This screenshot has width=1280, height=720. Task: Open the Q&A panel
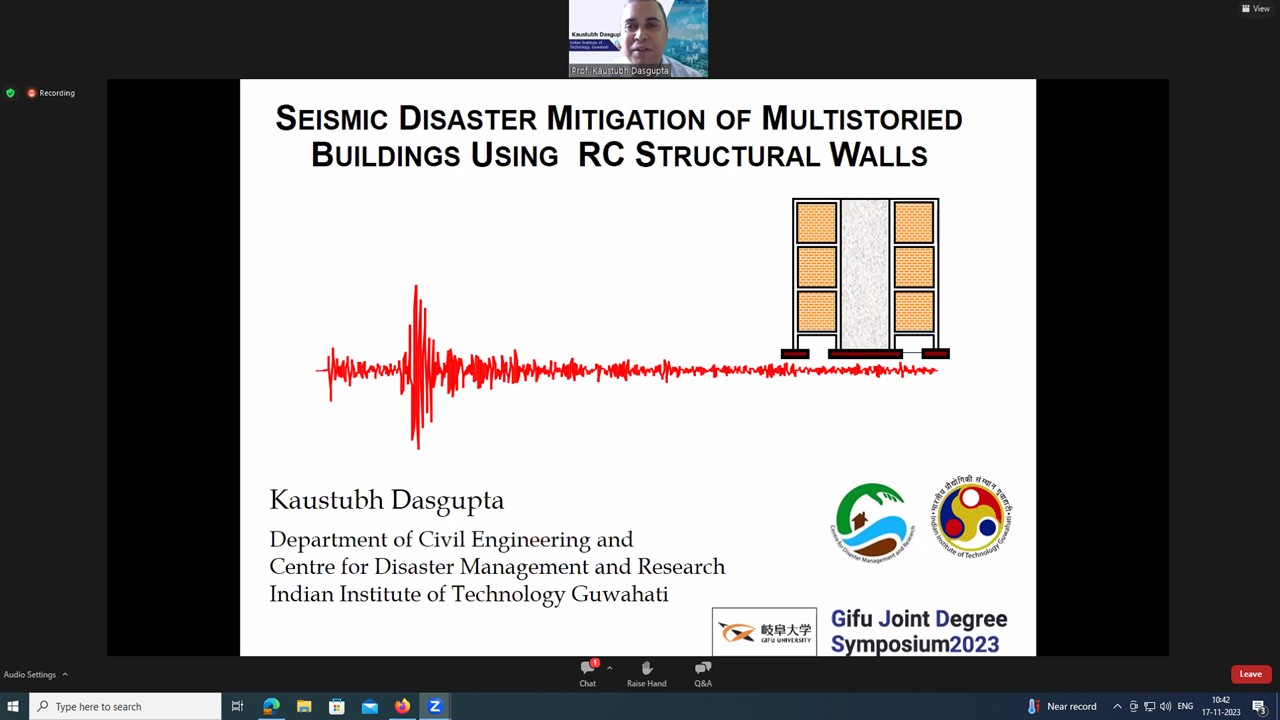(703, 674)
